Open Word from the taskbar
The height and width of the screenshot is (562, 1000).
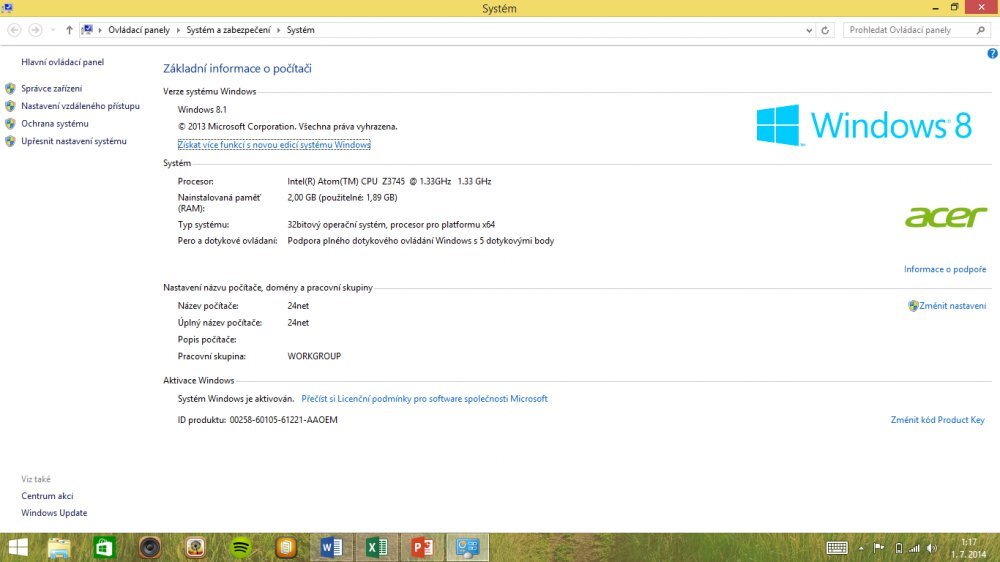[x=331, y=547]
